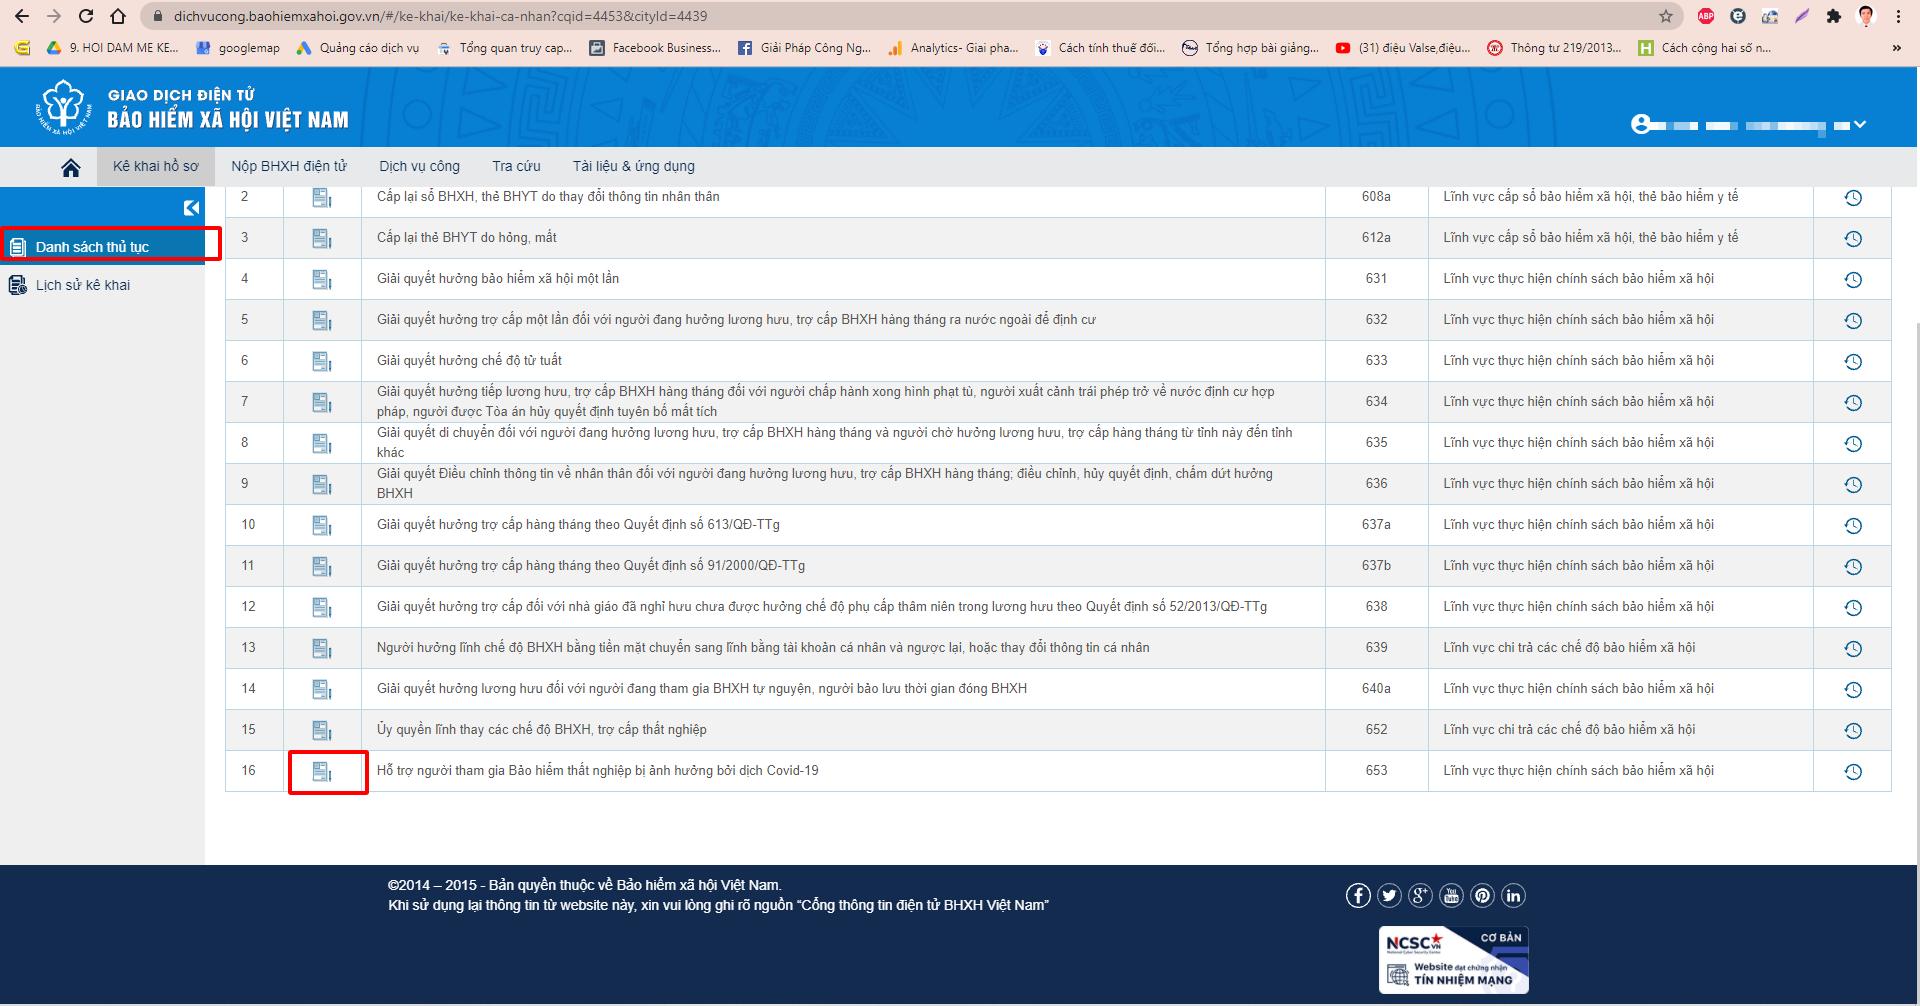Expand the user account dropdown arrow
1920x1006 pixels.
point(1860,125)
